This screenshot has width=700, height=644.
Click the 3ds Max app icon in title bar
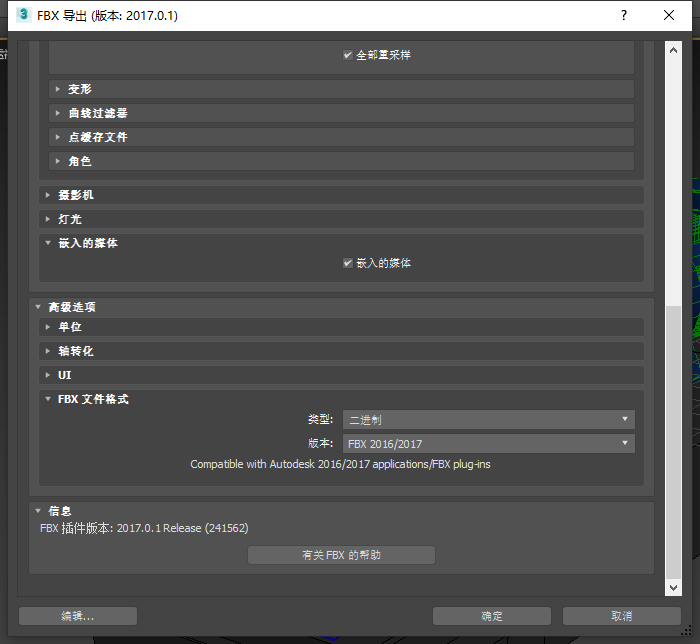(23, 15)
